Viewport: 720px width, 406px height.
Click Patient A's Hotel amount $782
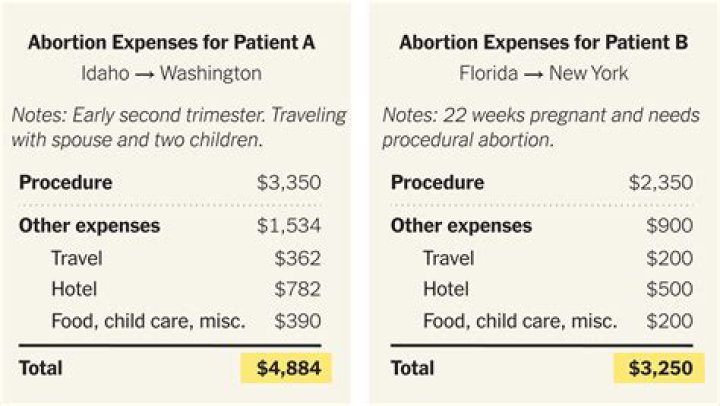point(298,289)
